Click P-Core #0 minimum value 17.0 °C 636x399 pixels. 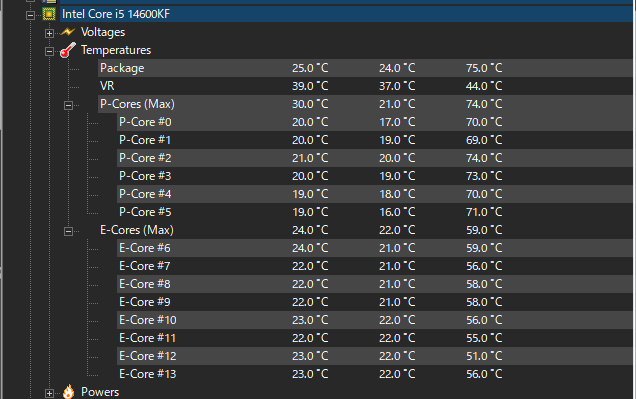tap(397, 122)
